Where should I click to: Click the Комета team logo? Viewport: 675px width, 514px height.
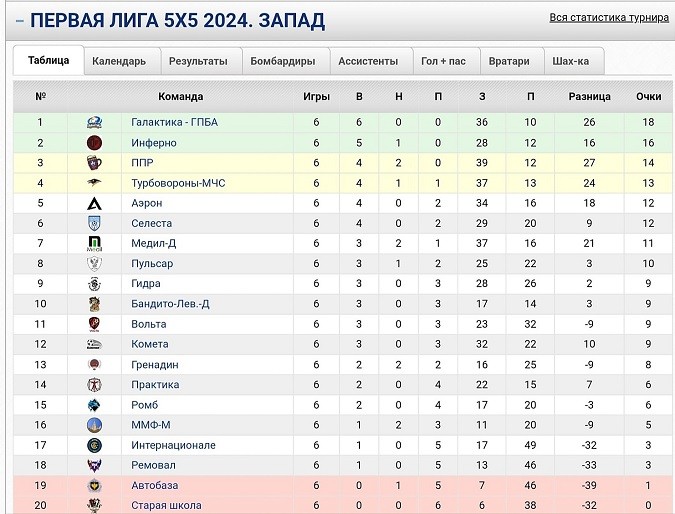[94, 344]
